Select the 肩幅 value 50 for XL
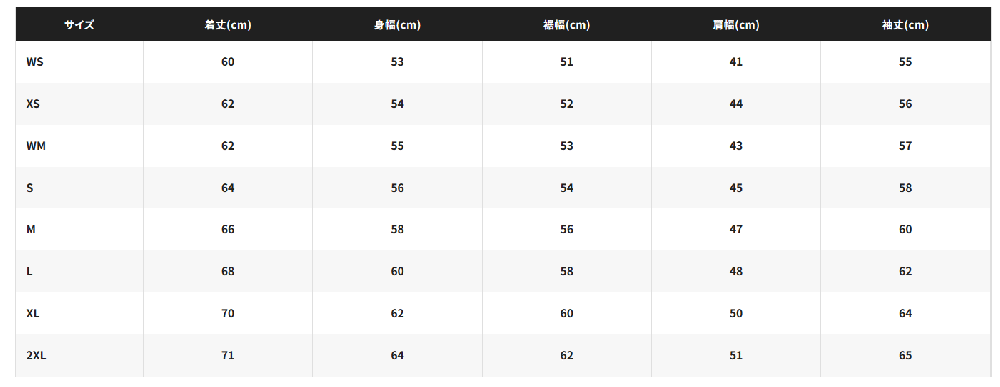Screen dimensions: 1000x387 736,314
